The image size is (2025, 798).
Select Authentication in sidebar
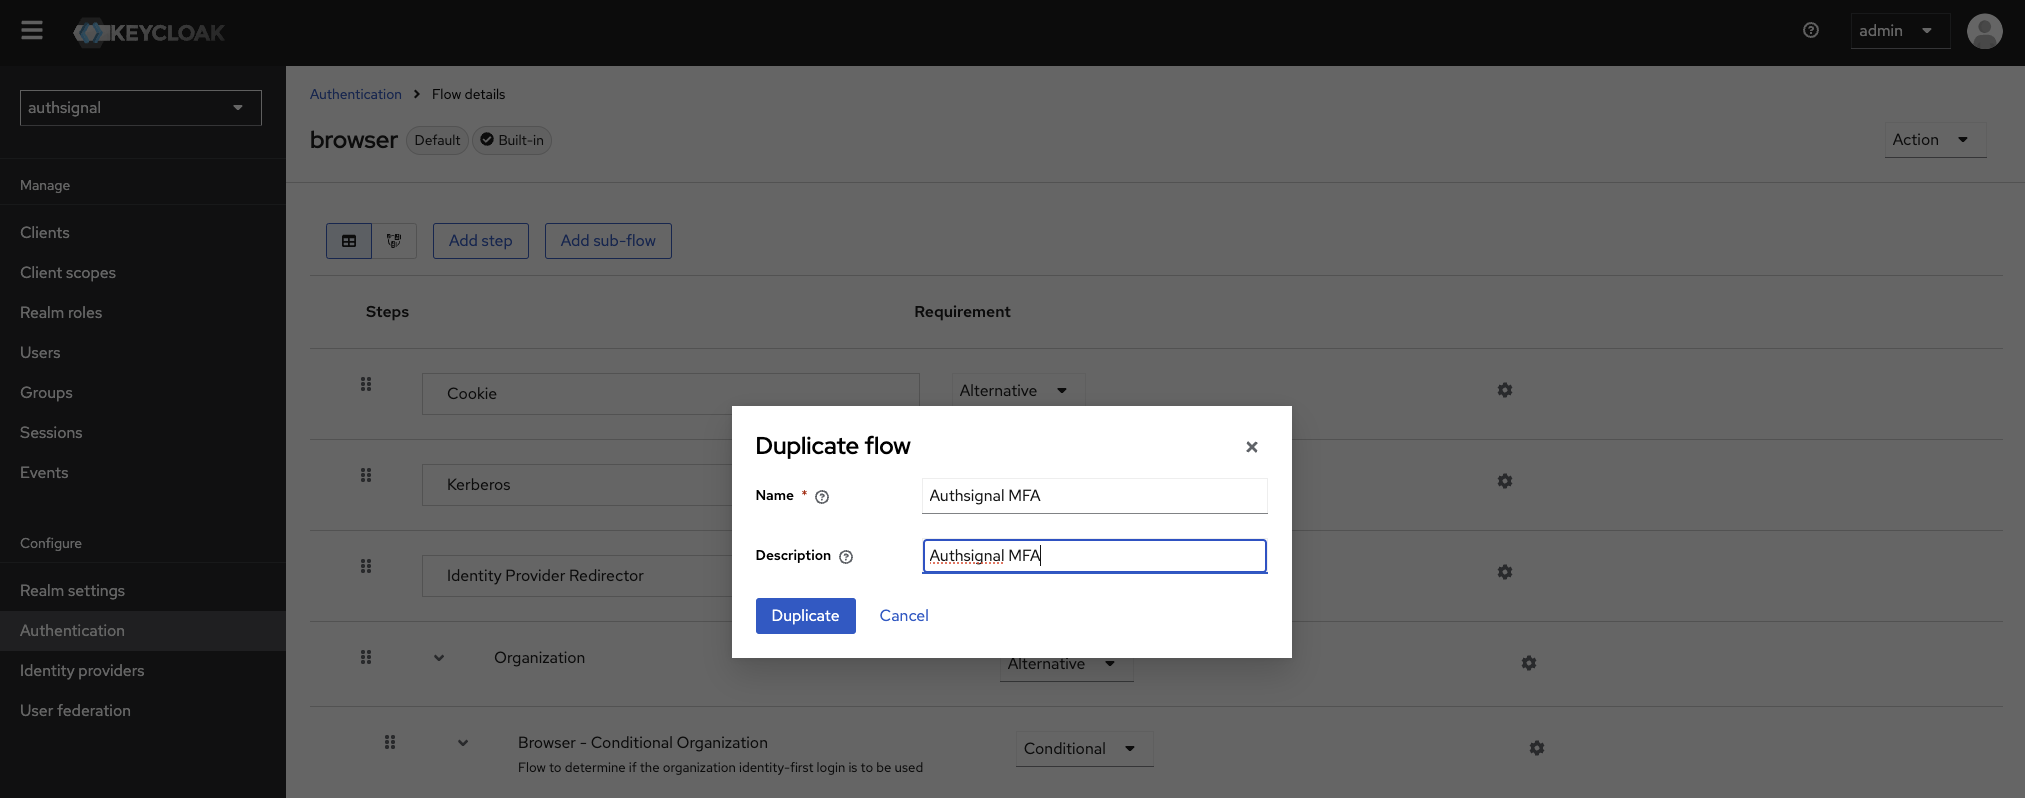[143, 631]
